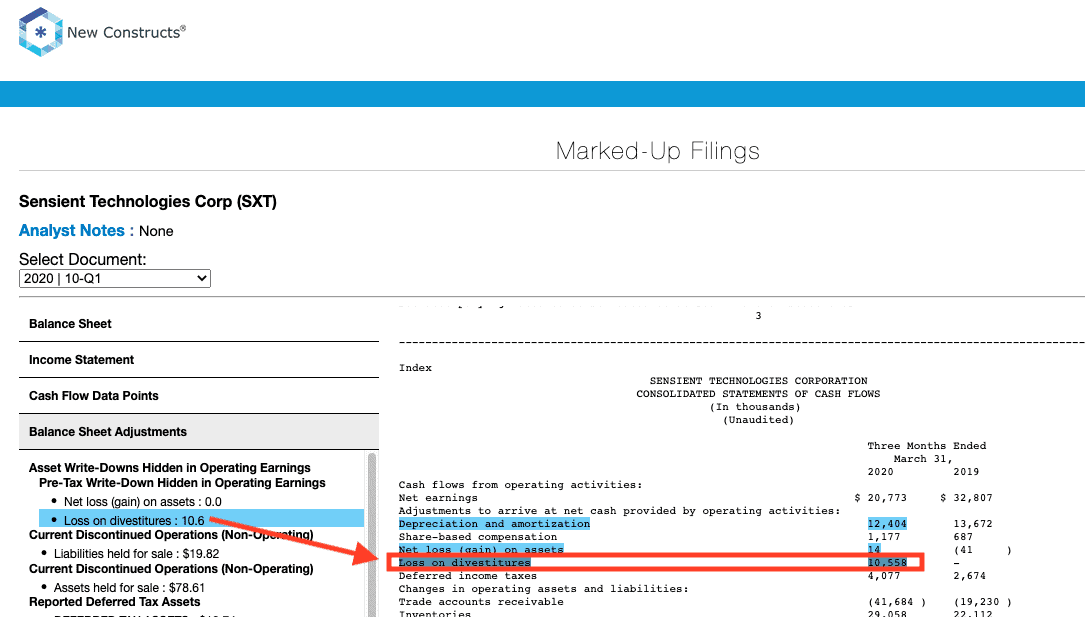Click Sensient Technologies Corp (SXT) heading
Viewport: 1085px width, 617px height.
pyautogui.click(x=147, y=201)
